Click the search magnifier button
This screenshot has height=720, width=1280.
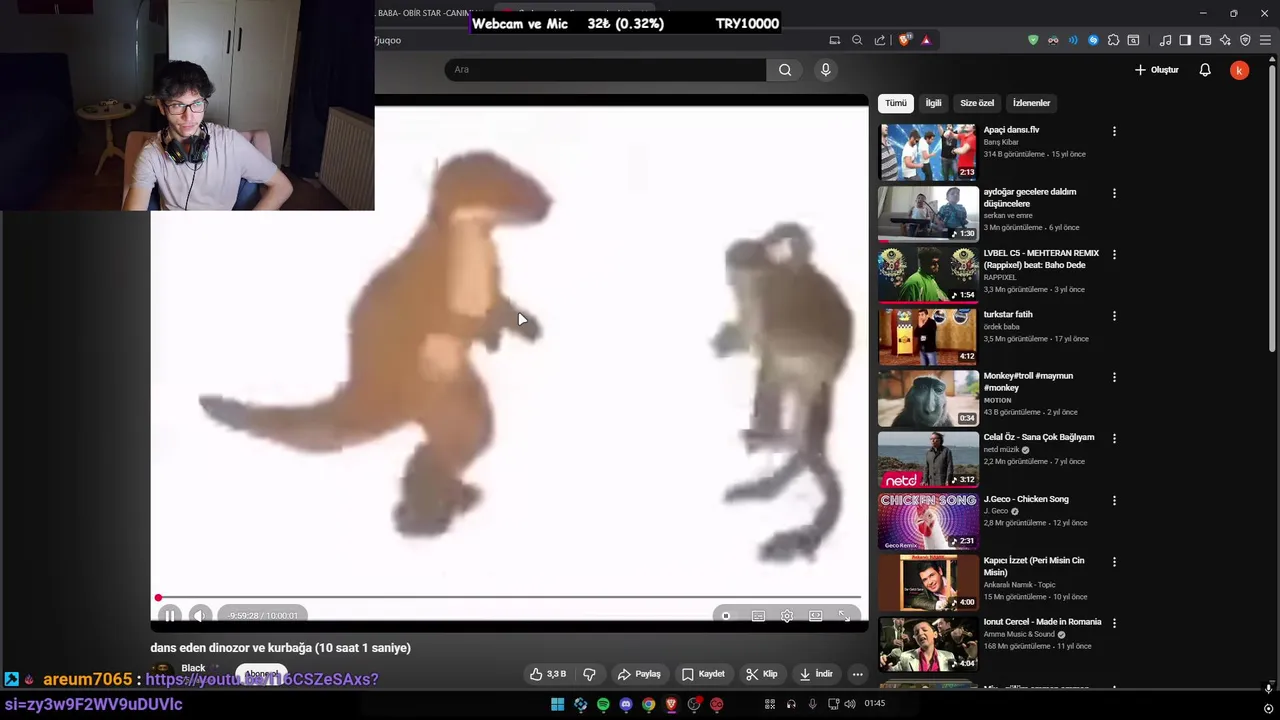click(785, 69)
